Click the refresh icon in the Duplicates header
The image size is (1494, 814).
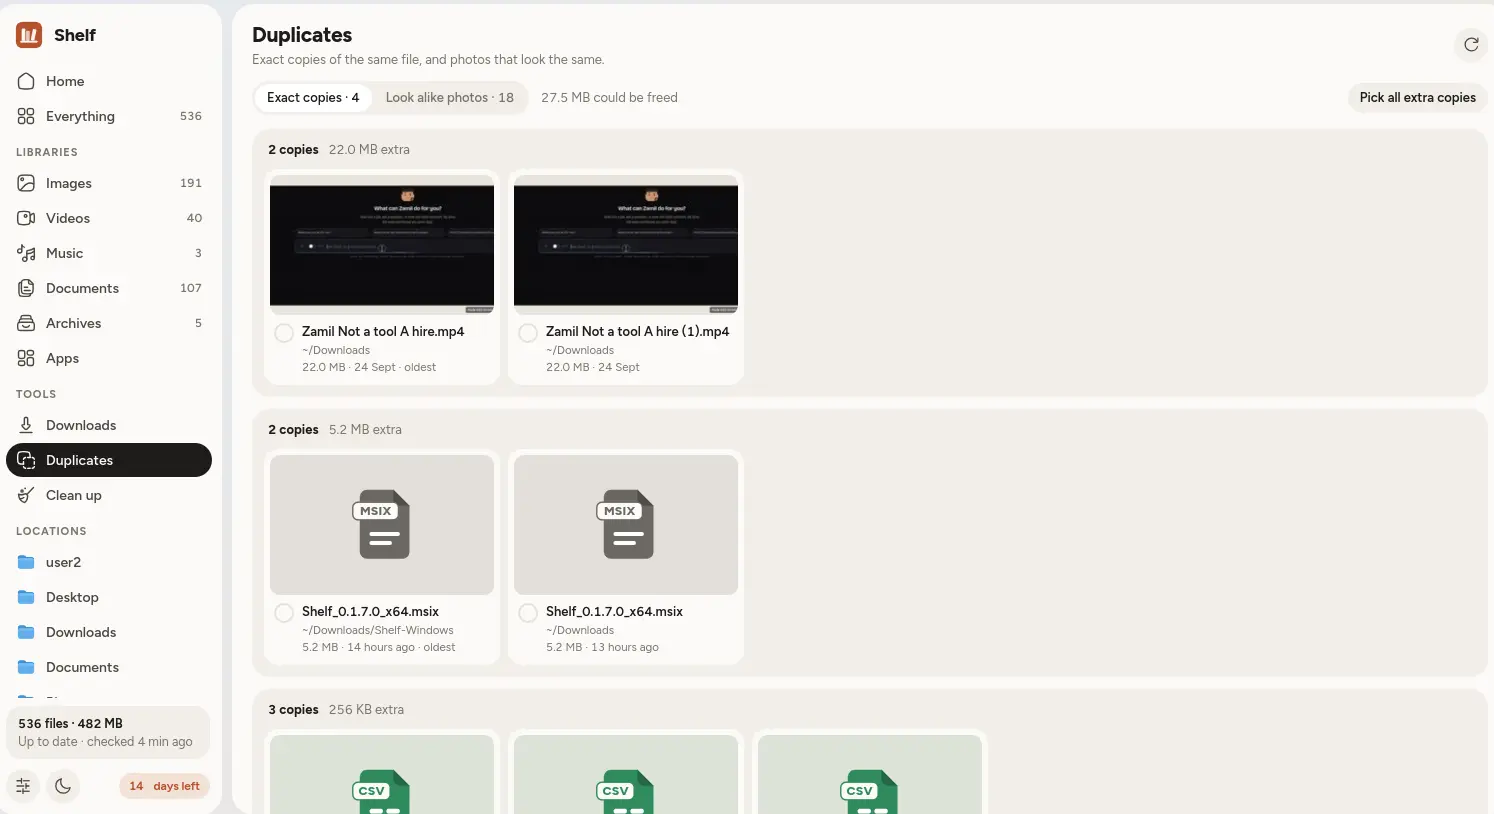[1471, 44]
